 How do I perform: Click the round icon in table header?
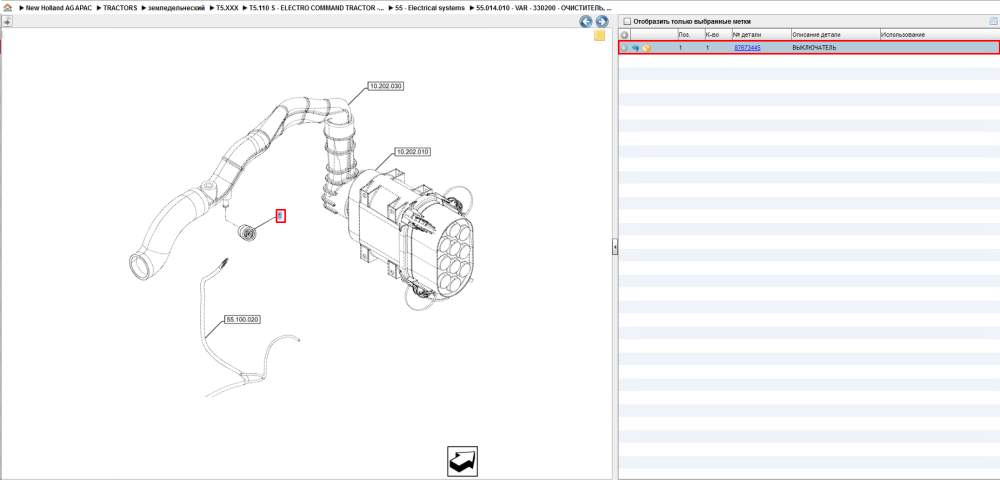pyautogui.click(x=624, y=34)
